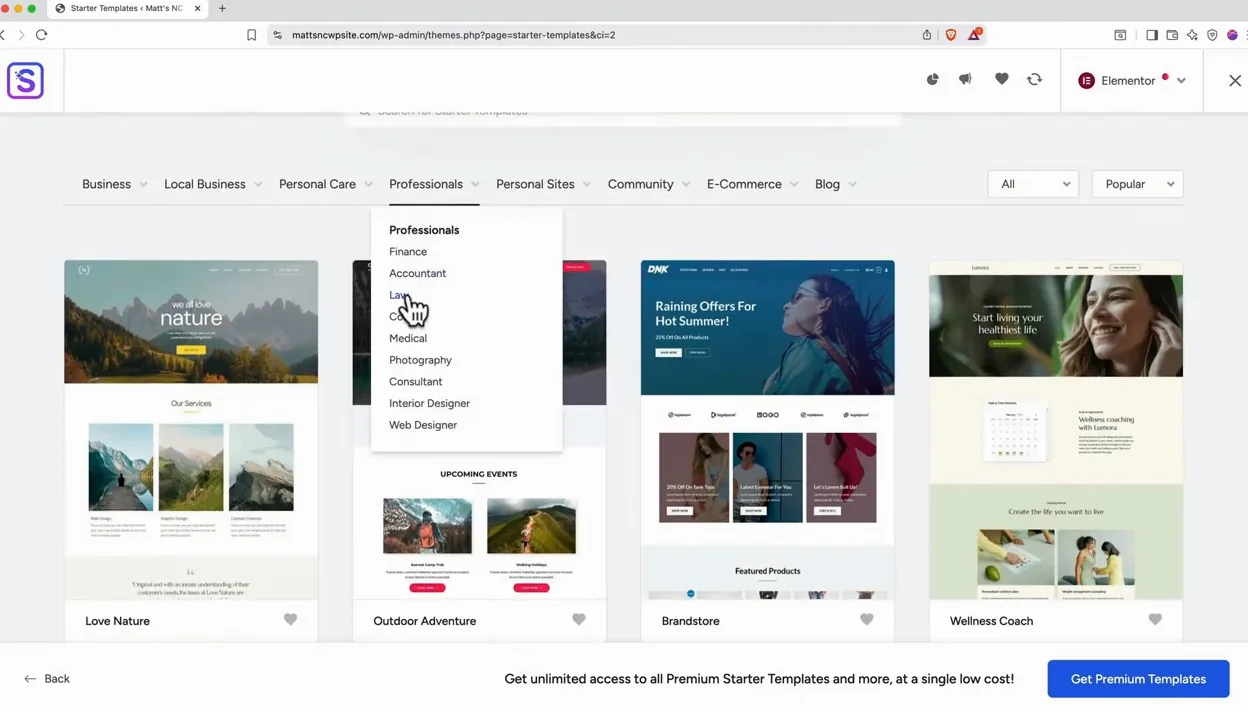Image resolution: width=1248 pixels, height=712 pixels.
Task: Expand the Local Business category menu
Action: tap(213, 184)
